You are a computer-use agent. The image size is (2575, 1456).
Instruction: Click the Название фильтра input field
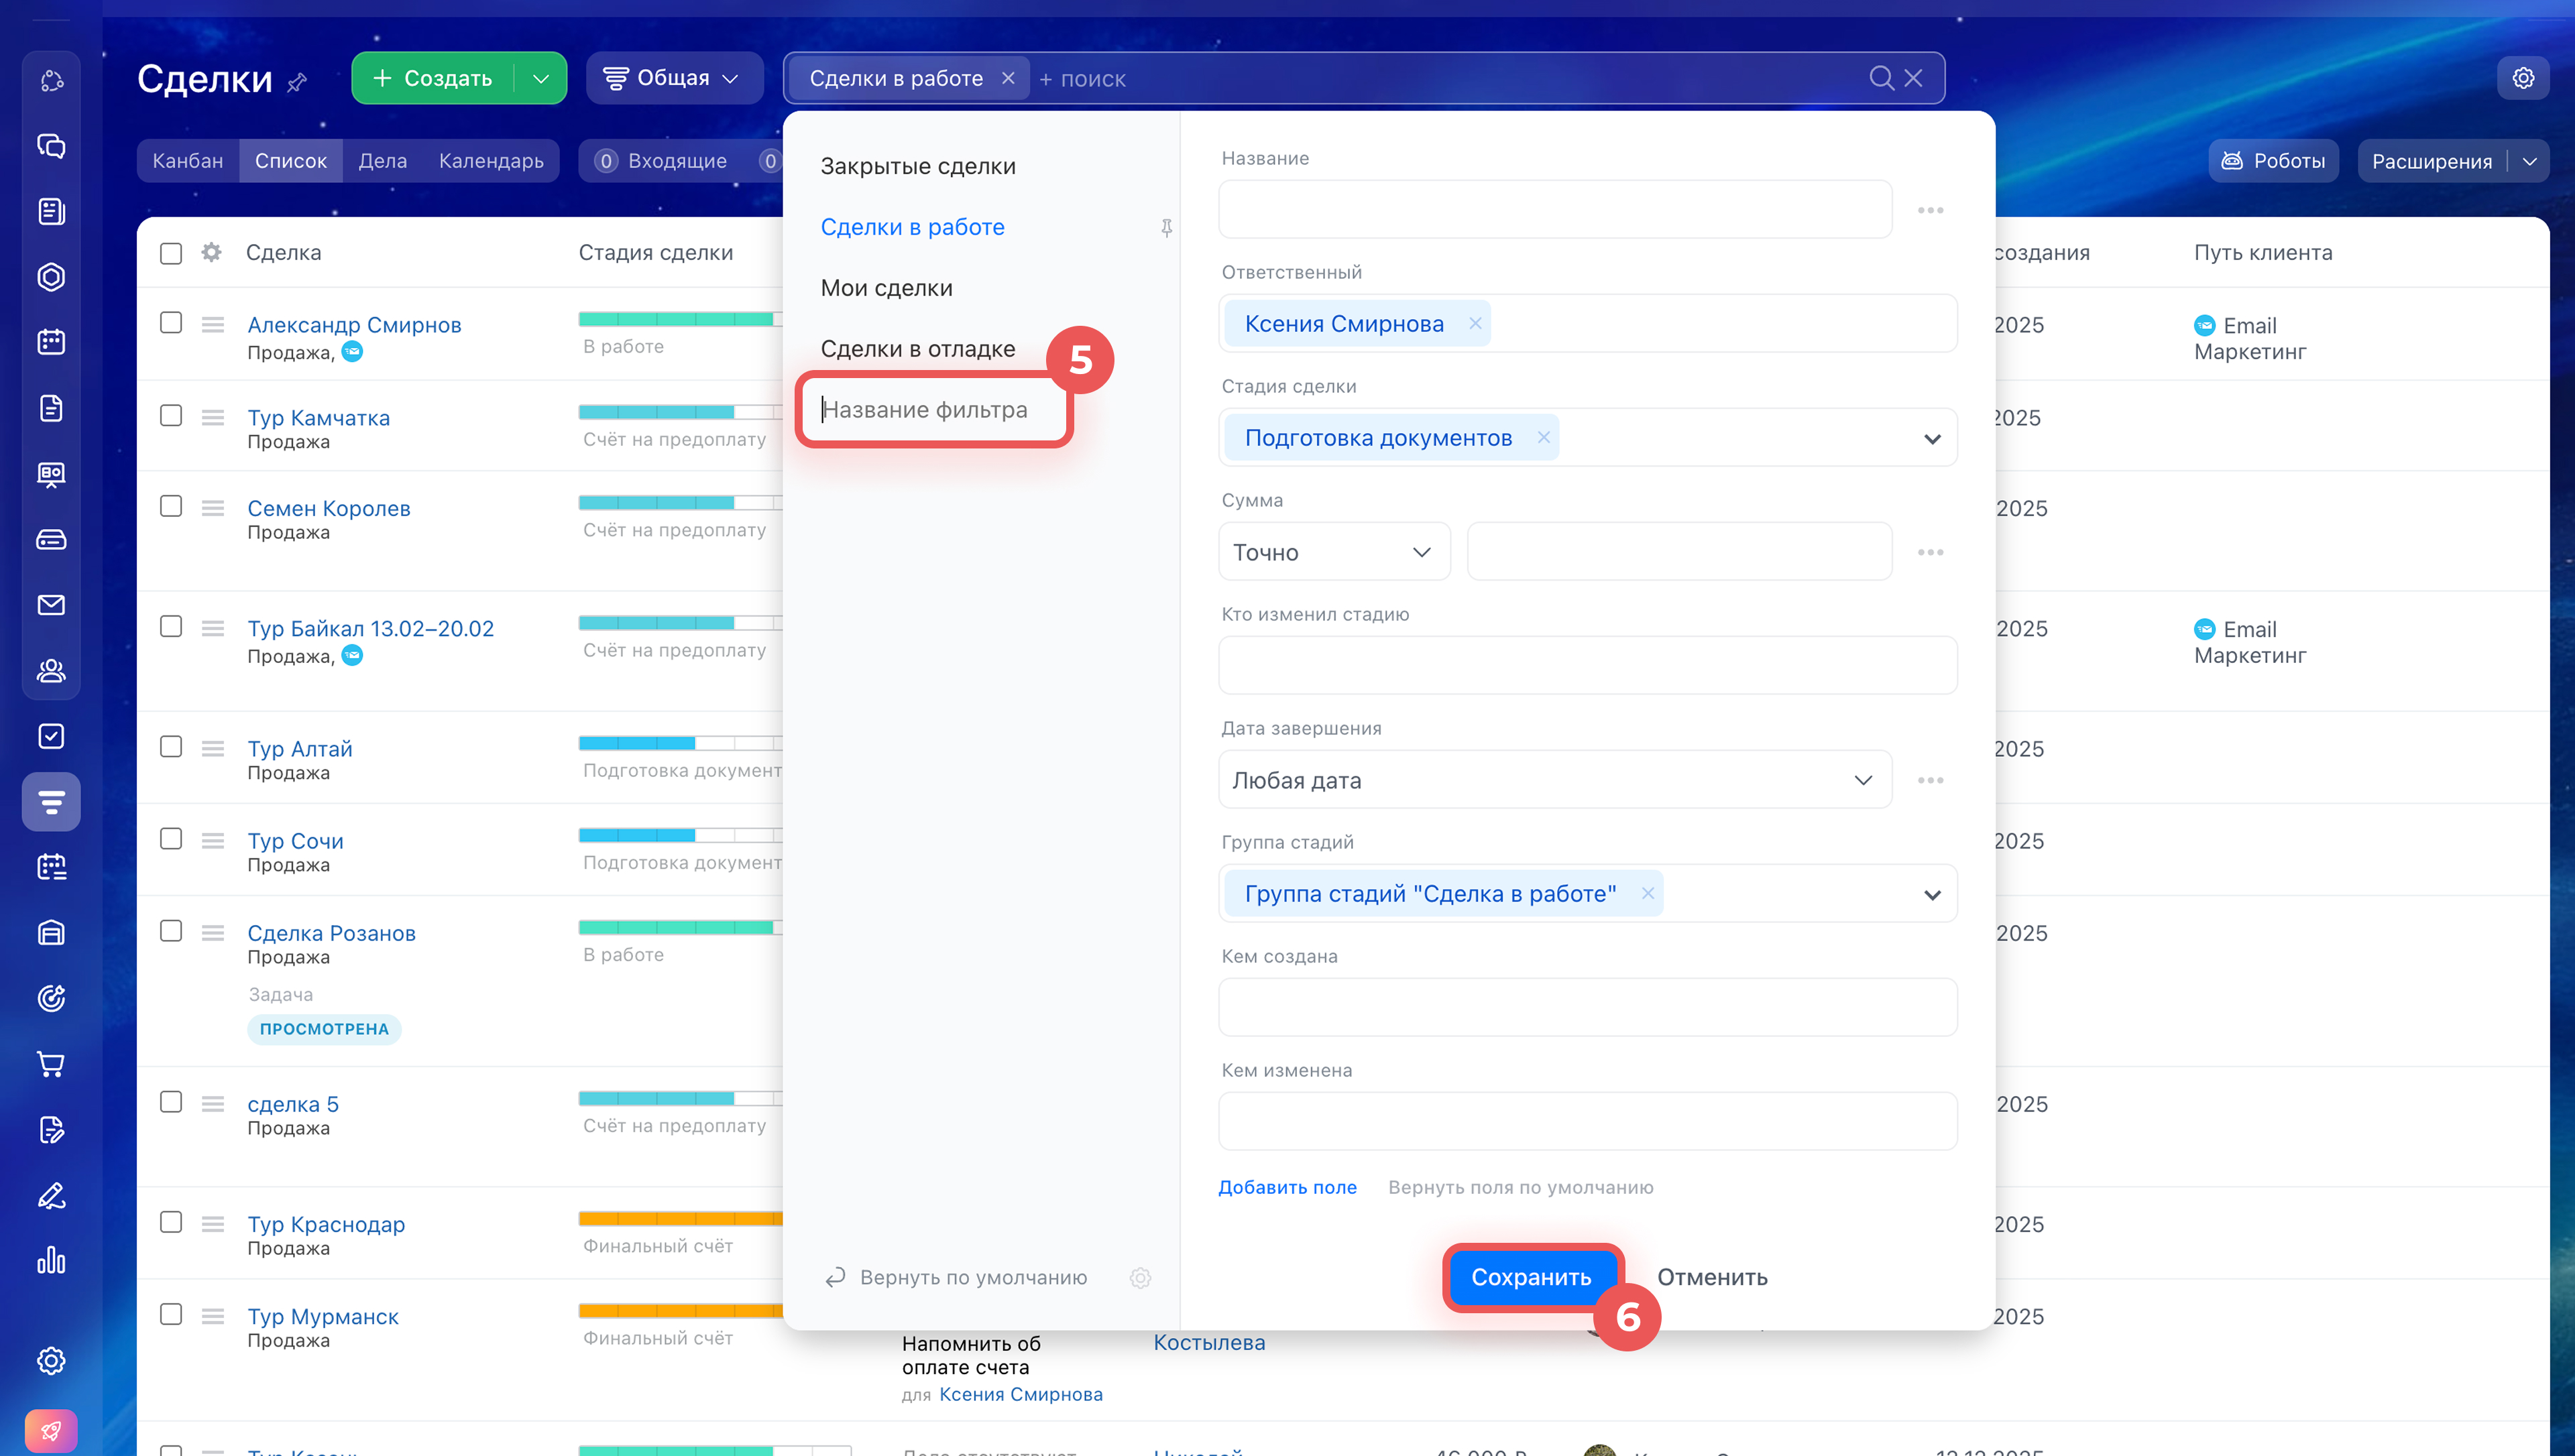pyautogui.click(x=935, y=410)
